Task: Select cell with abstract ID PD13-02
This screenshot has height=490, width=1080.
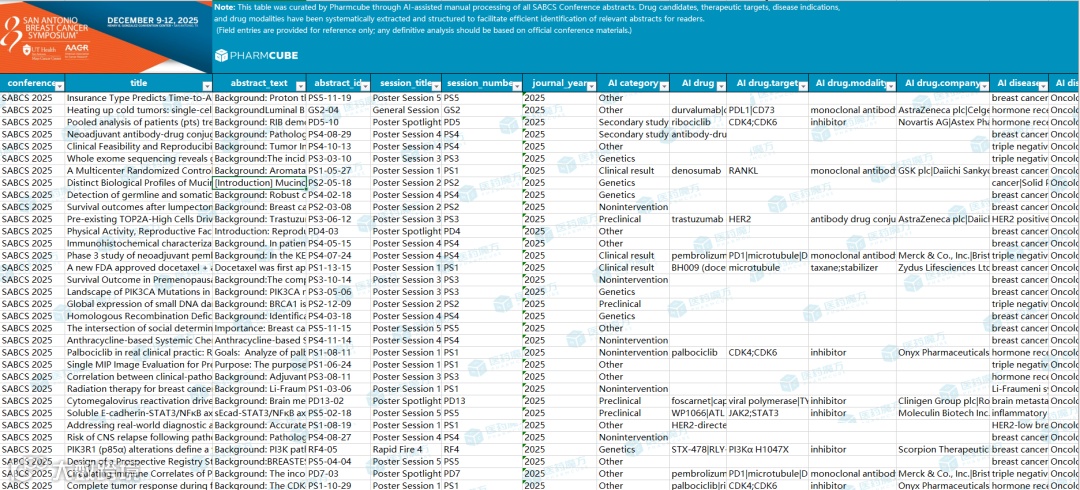Action: click(x=339, y=400)
